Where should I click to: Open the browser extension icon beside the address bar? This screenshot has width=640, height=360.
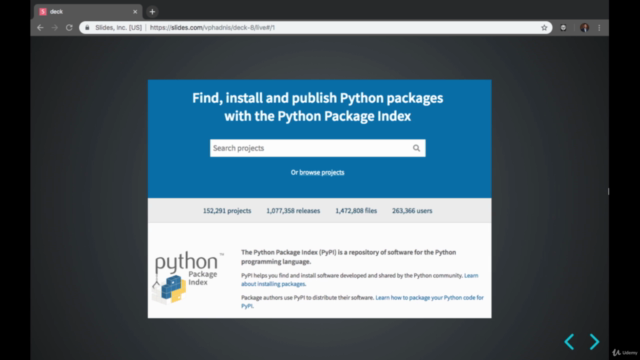pyautogui.click(x=563, y=28)
